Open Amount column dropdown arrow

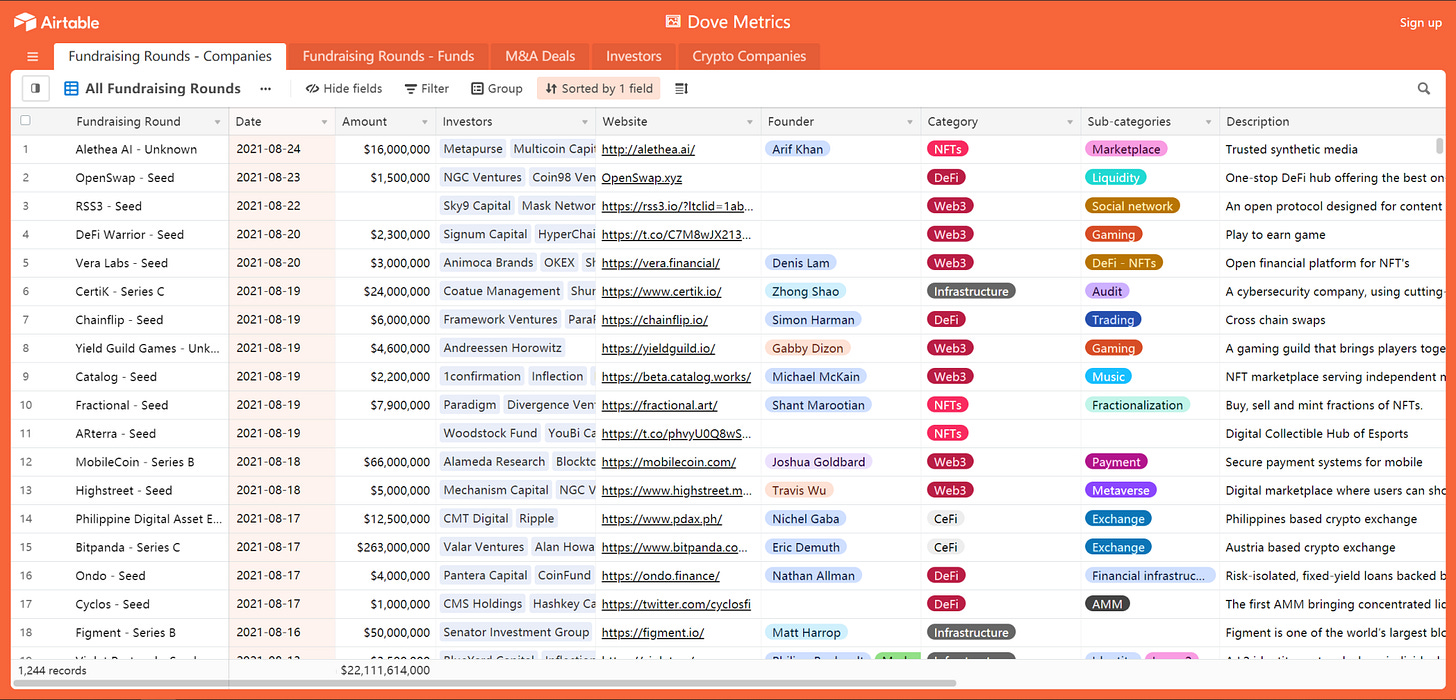[423, 122]
